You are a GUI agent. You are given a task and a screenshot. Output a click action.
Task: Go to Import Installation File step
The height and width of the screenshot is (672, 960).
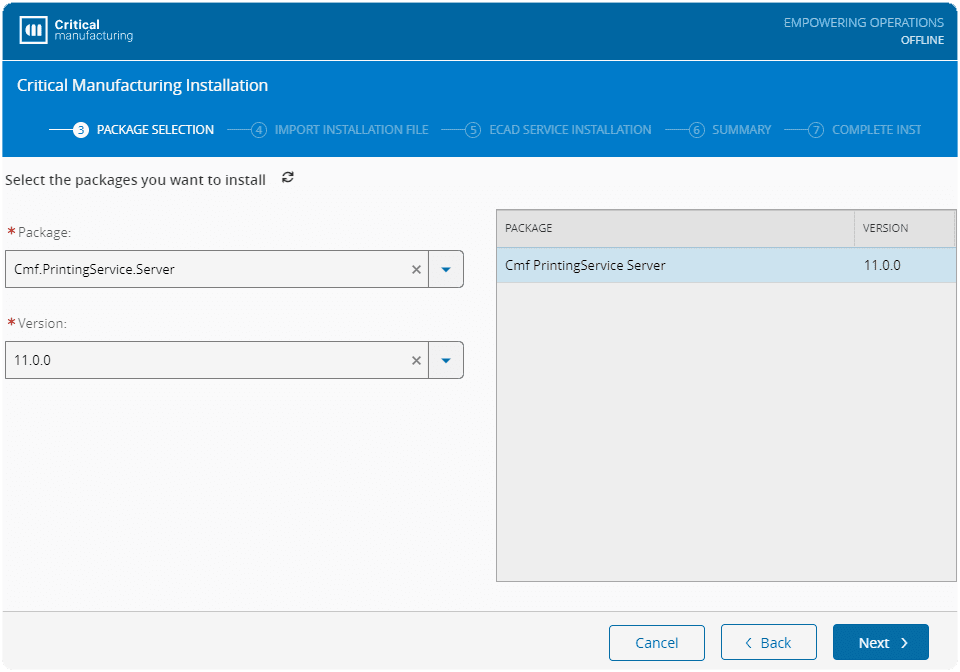tap(351, 130)
